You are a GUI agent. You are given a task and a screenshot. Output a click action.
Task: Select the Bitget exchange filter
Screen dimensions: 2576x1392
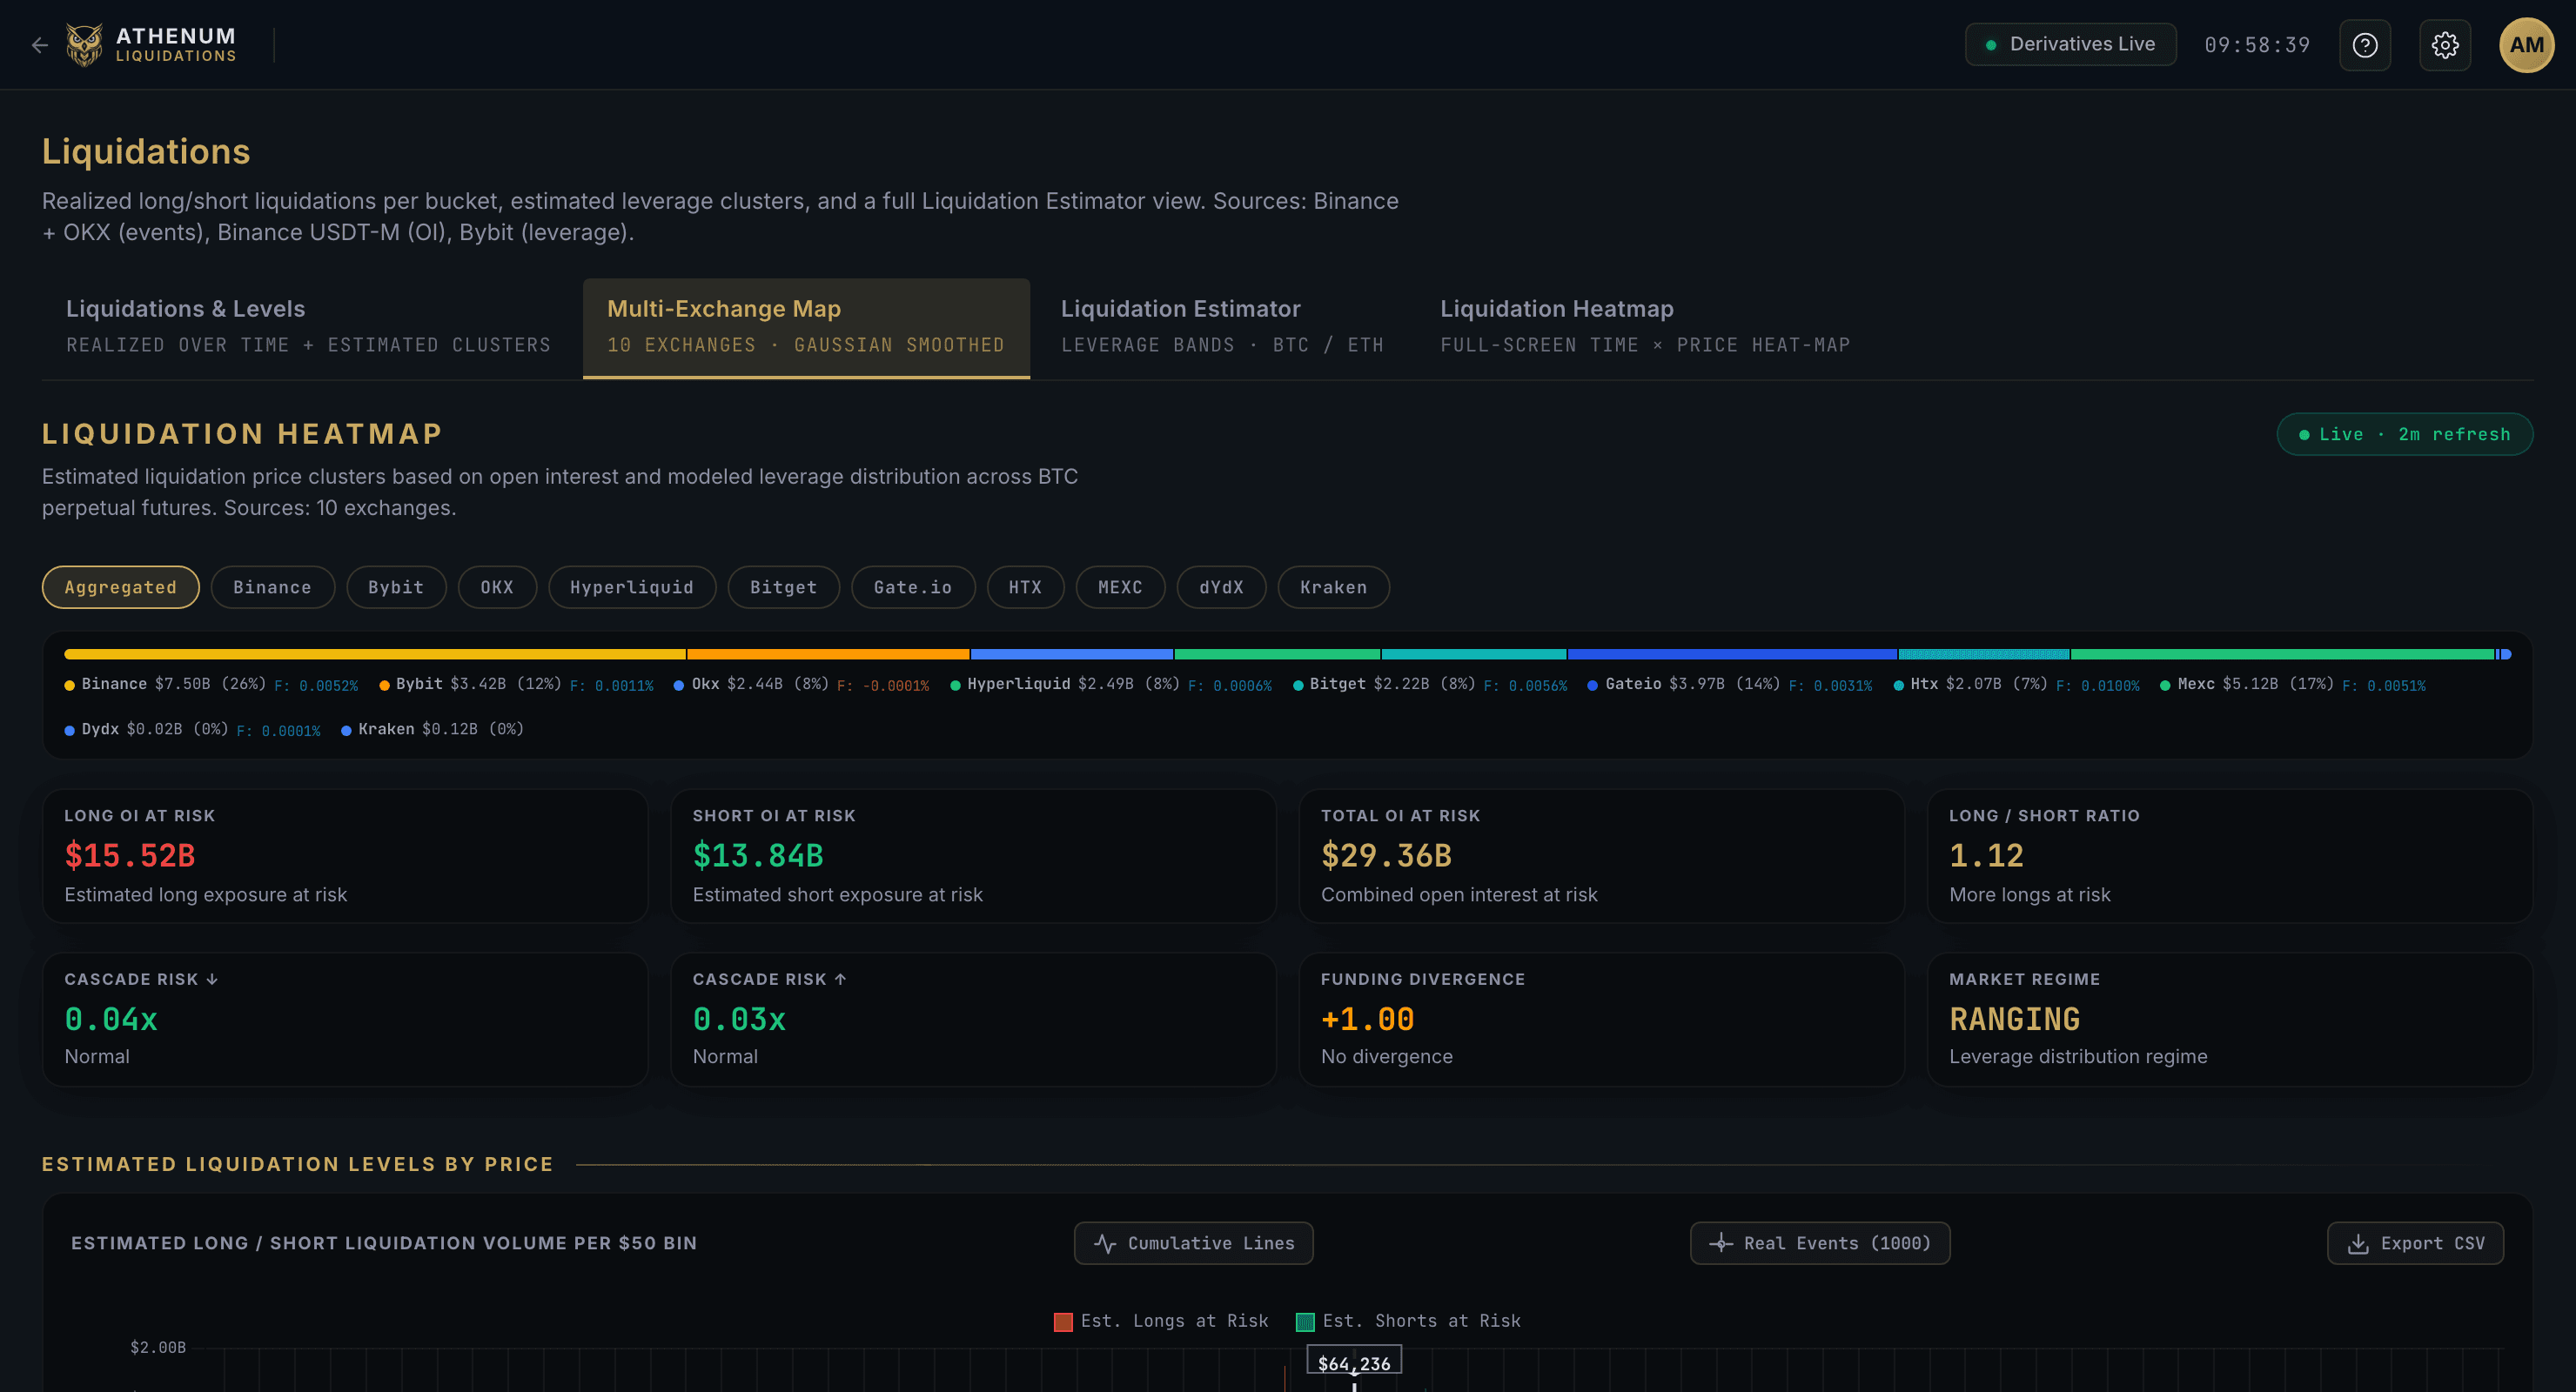pos(784,587)
